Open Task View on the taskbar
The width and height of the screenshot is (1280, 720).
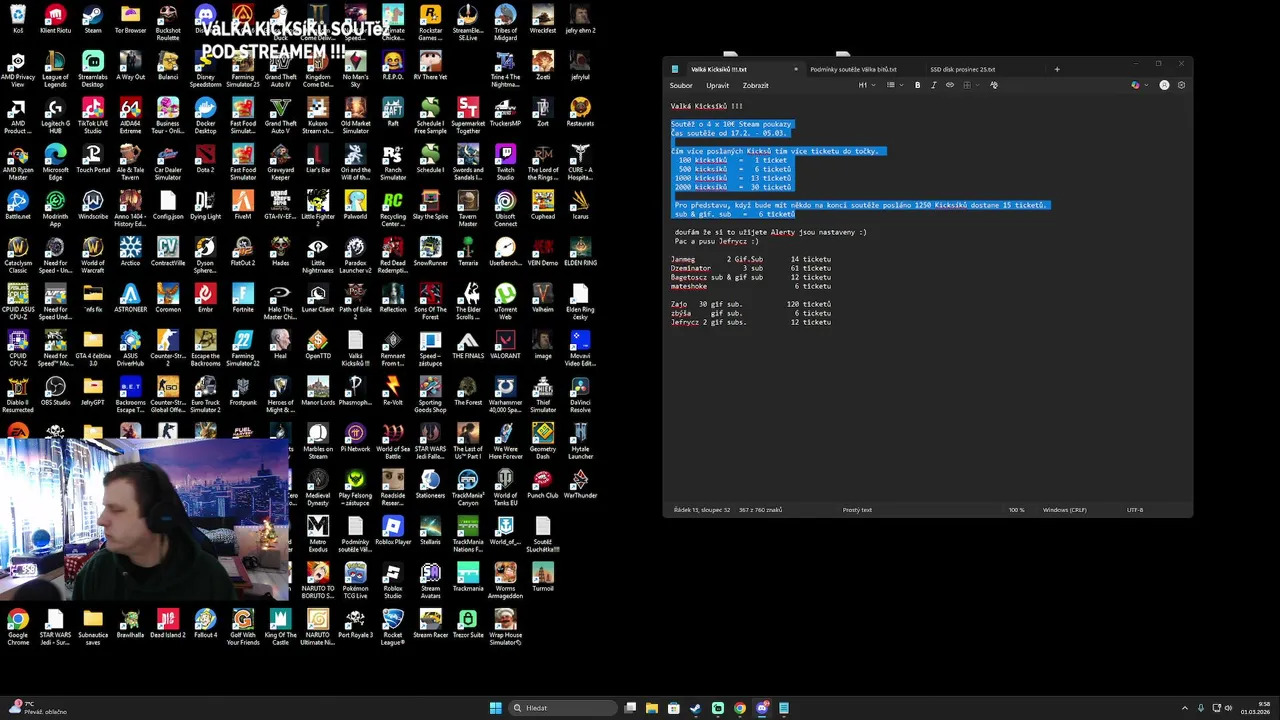tap(630, 708)
